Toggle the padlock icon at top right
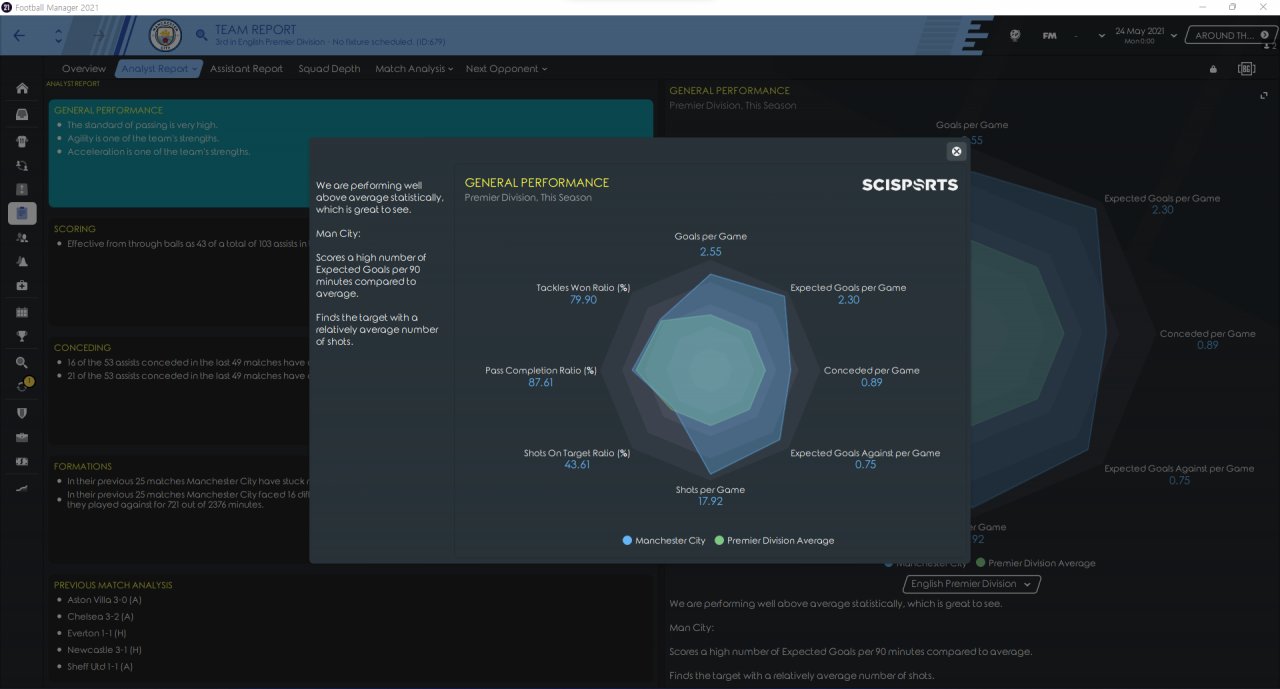Screen dimensions: 1280x689 coord(1213,69)
